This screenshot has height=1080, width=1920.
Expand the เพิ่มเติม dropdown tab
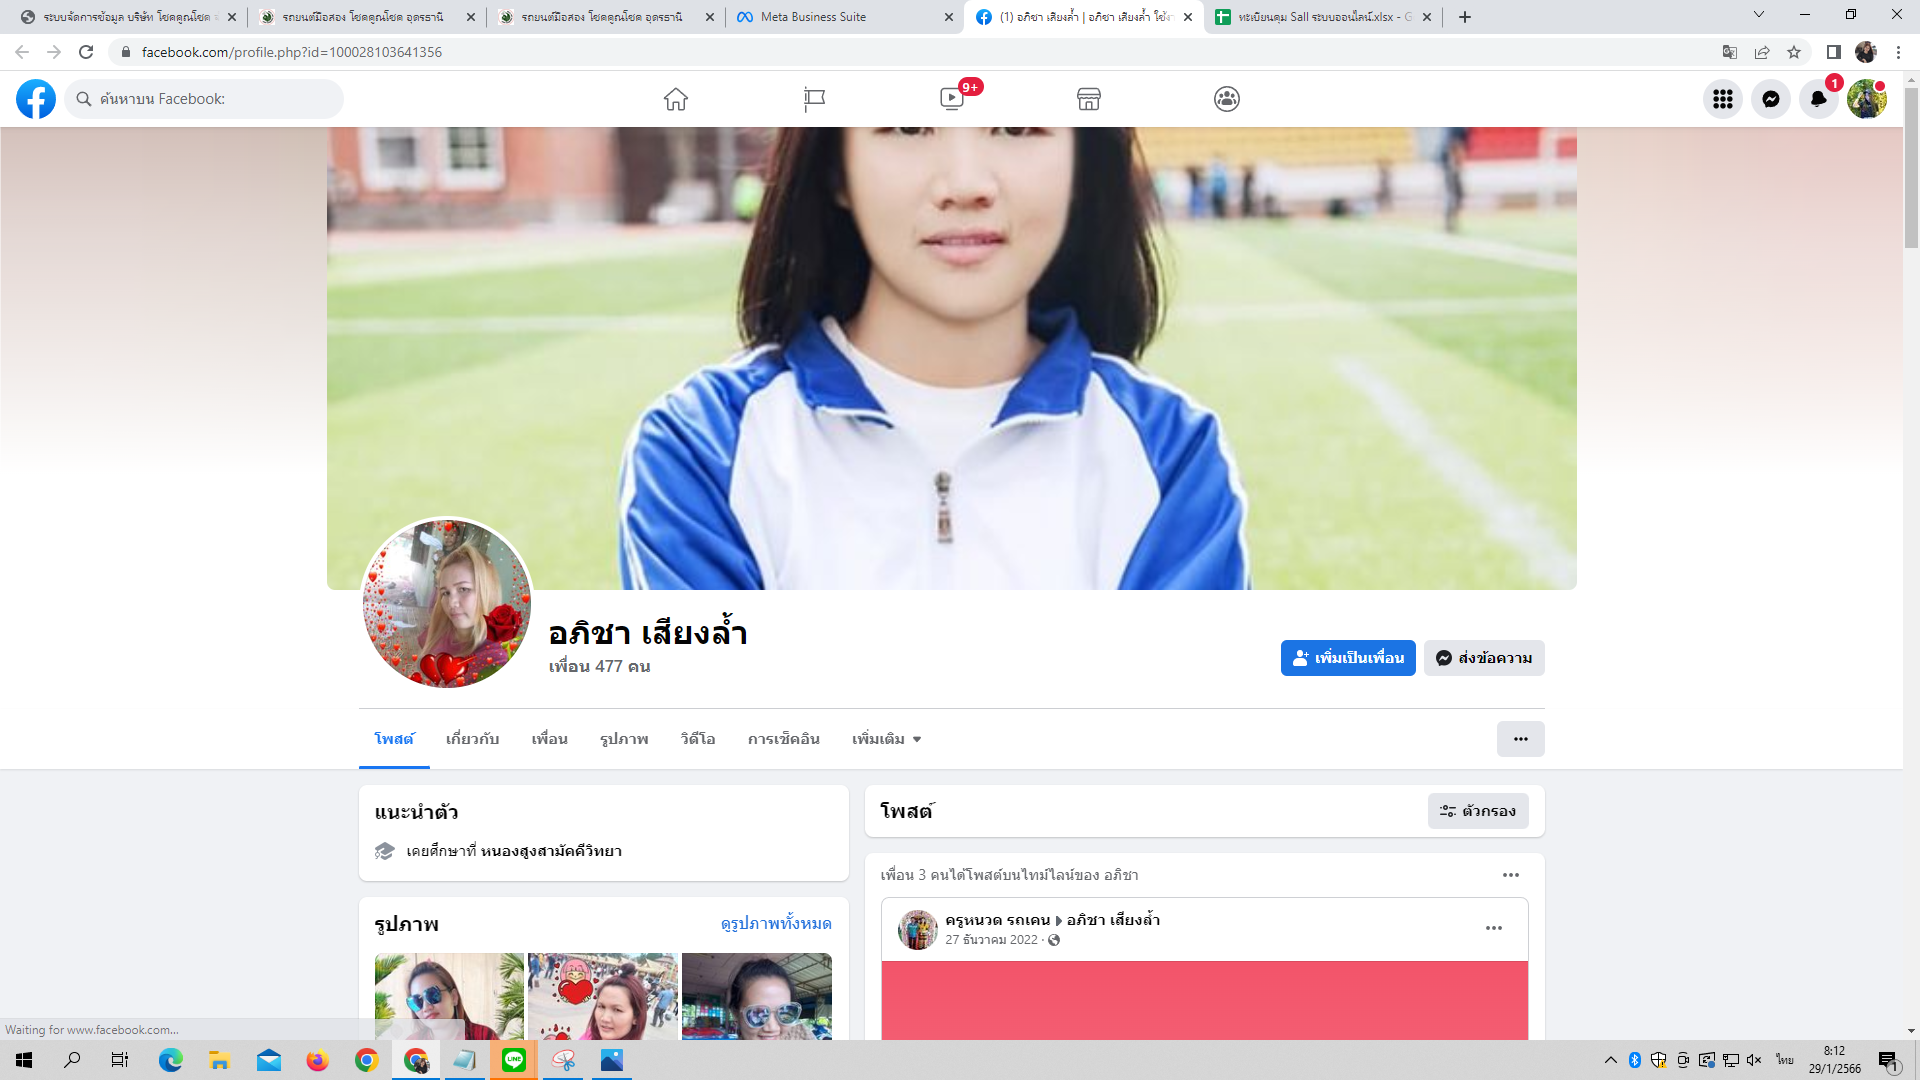pyautogui.click(x=886, y=739)
